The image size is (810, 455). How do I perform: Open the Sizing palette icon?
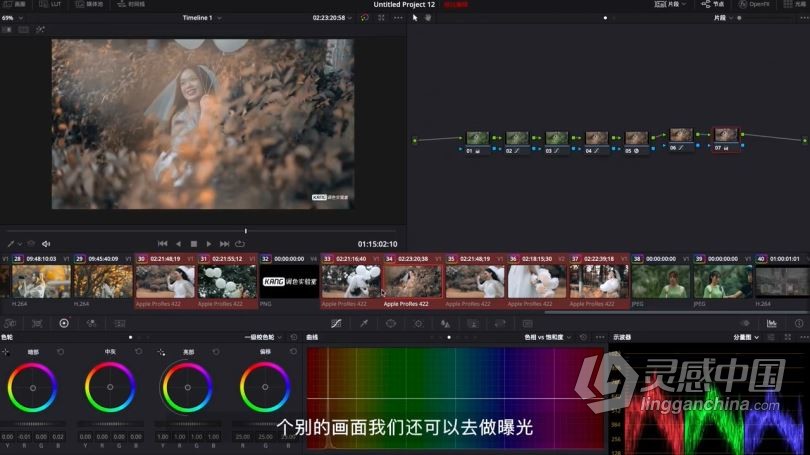coord(500,323)
